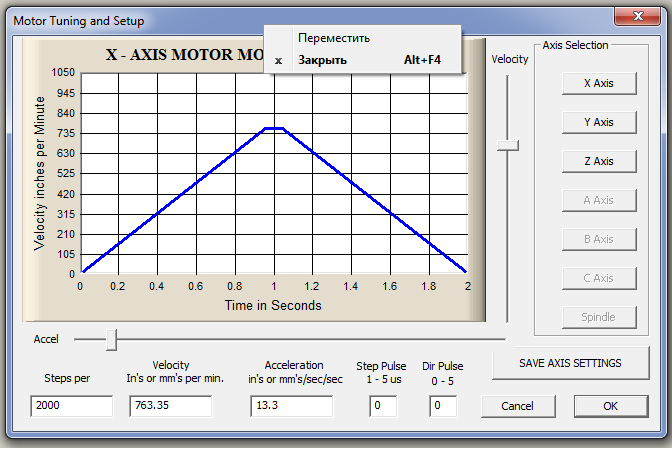Click the 'Alt+F4' shortcut text

point(422,60)
